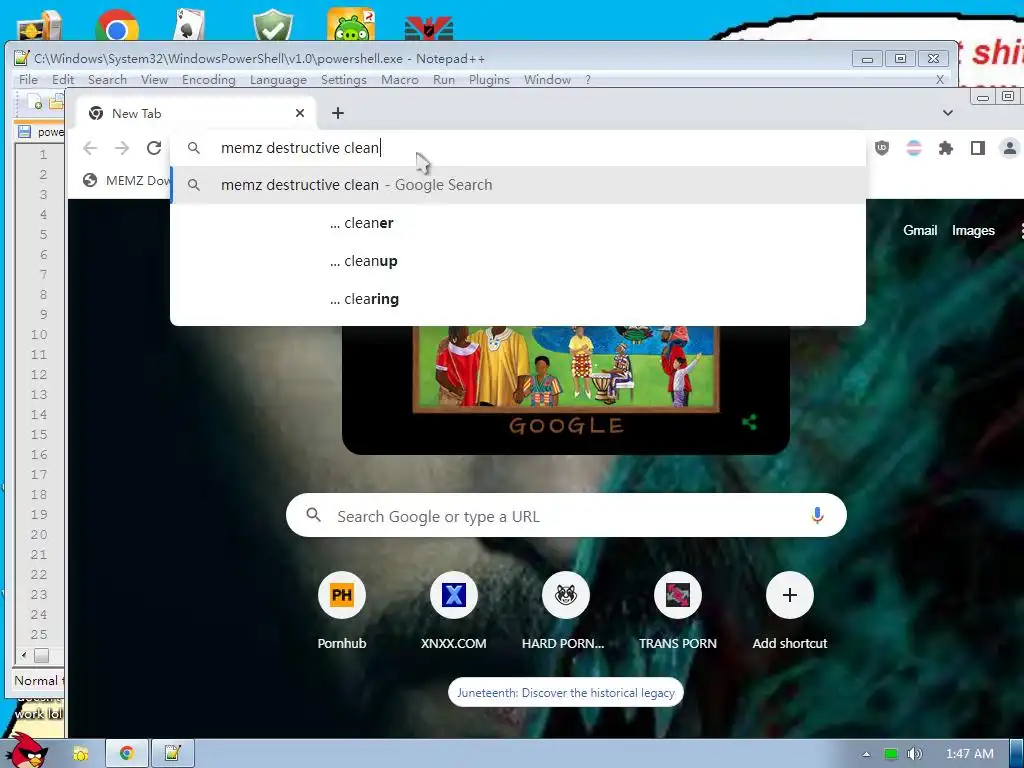The height and width of the screenshot is (768, 1024).
Task: Open the Notepad++ Edit menu
Action: 63,80
